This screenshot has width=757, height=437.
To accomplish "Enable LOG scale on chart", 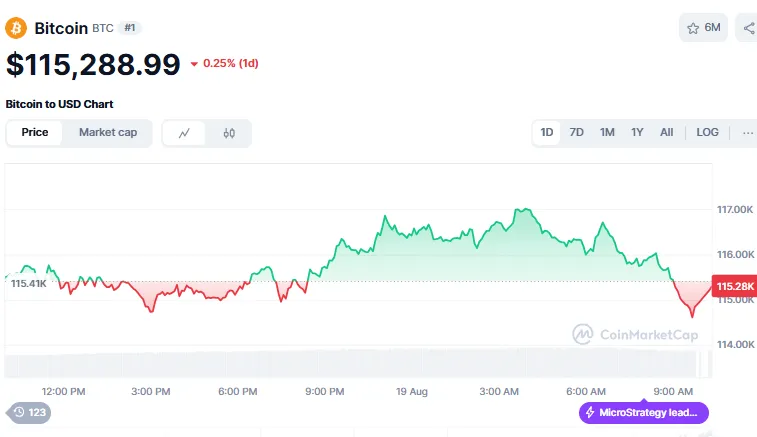I will (707, 132).
